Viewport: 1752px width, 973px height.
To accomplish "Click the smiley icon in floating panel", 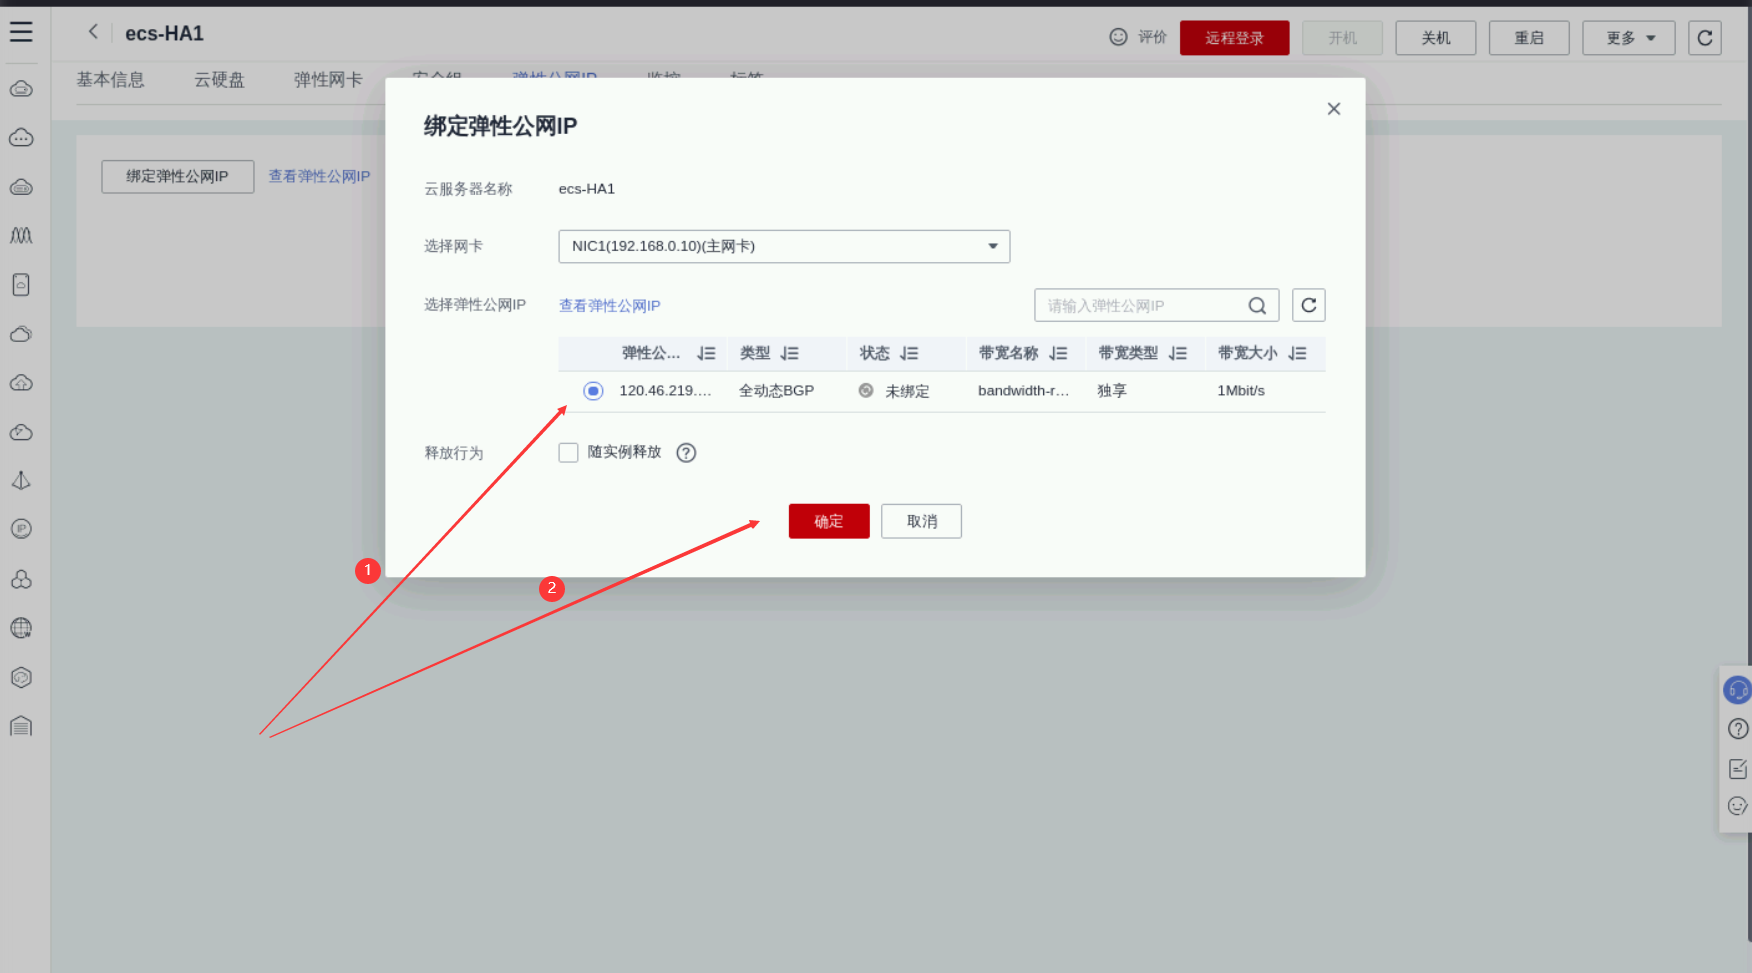I will [1738, 806].
